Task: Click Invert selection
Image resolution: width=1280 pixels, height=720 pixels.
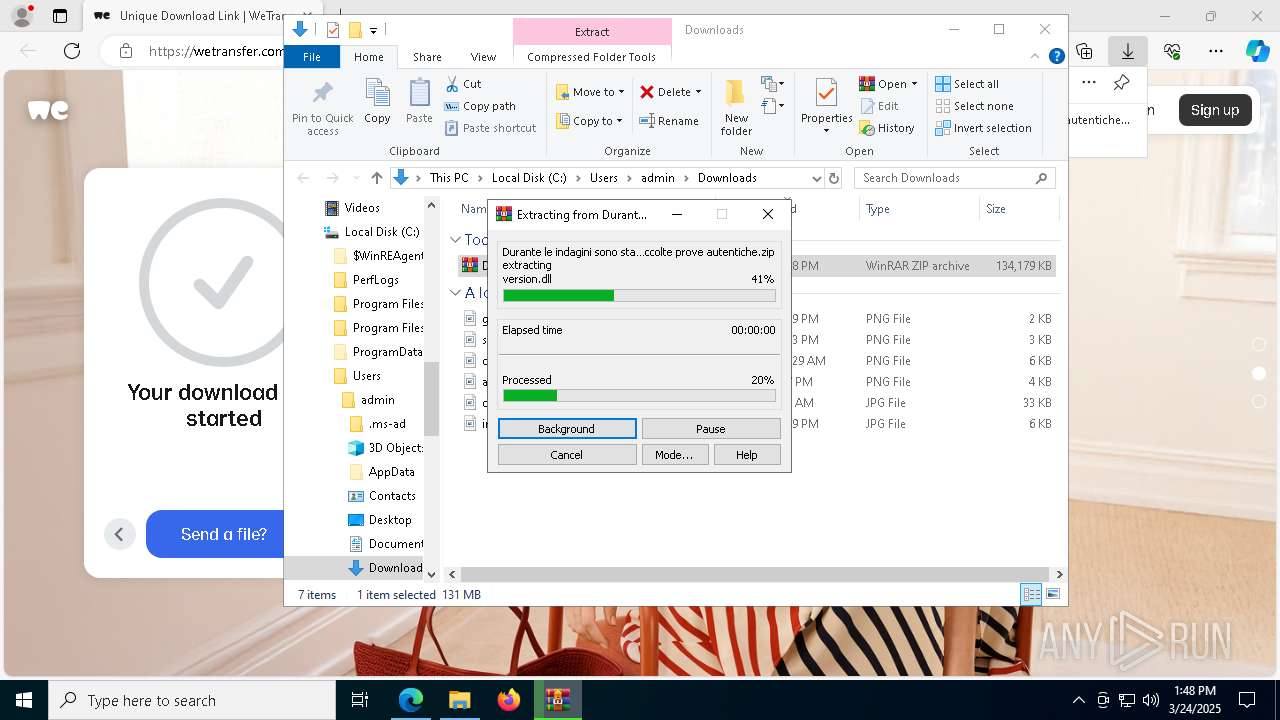Action: pos(983,128)
